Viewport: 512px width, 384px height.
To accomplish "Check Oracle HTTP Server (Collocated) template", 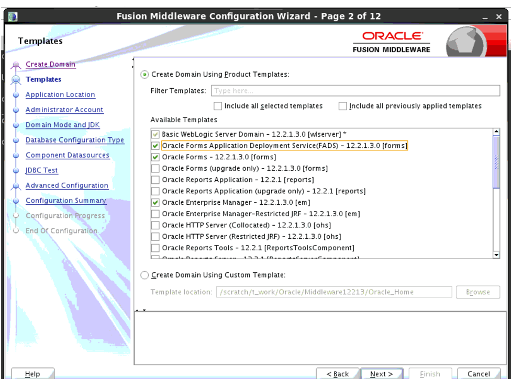I will [x=155, y=225].
